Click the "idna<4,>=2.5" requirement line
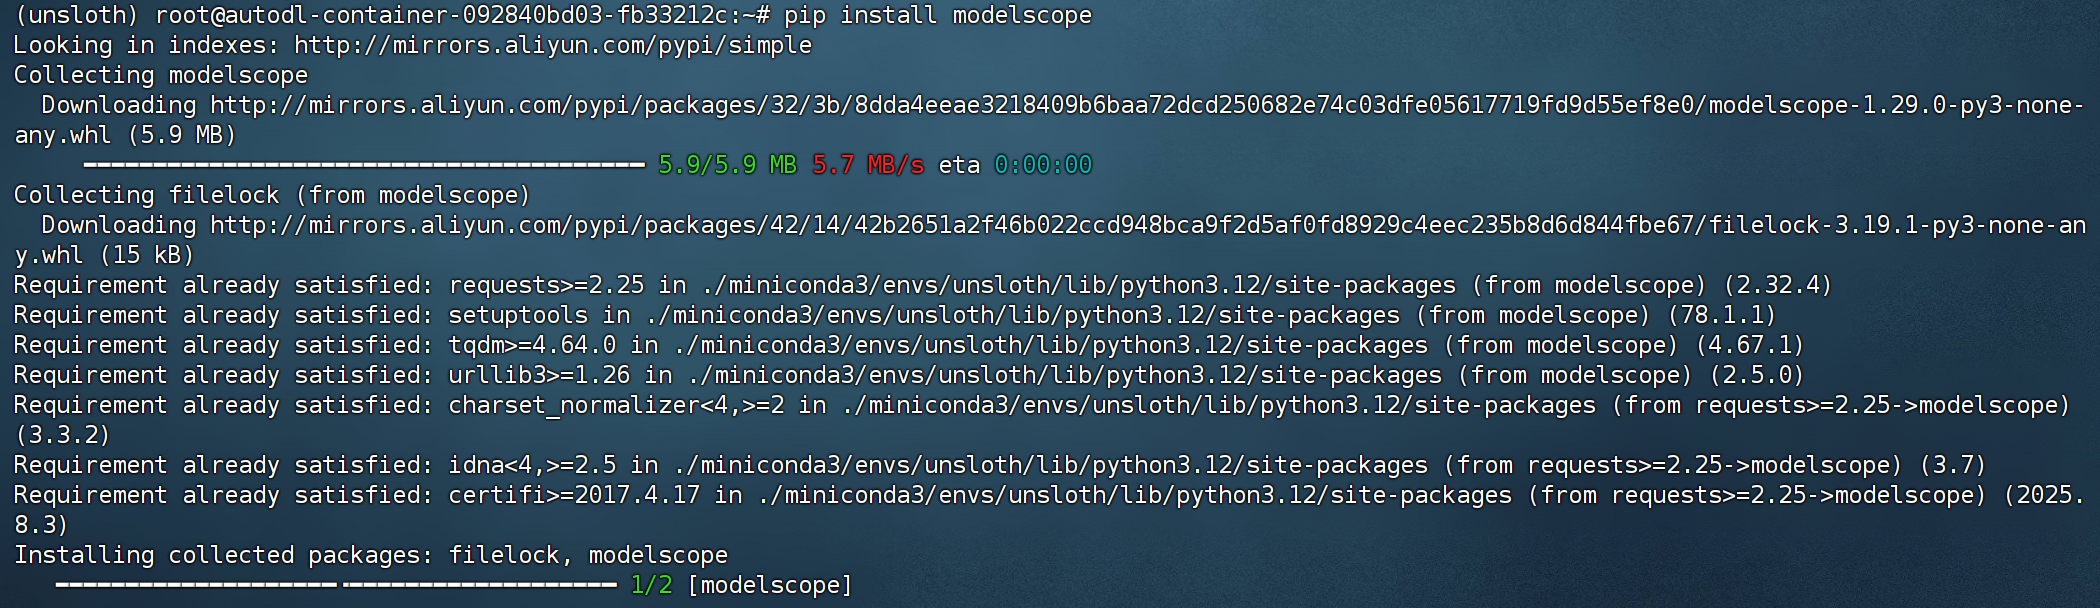This screenshot has height=608, width=2100. point(1000,466)
